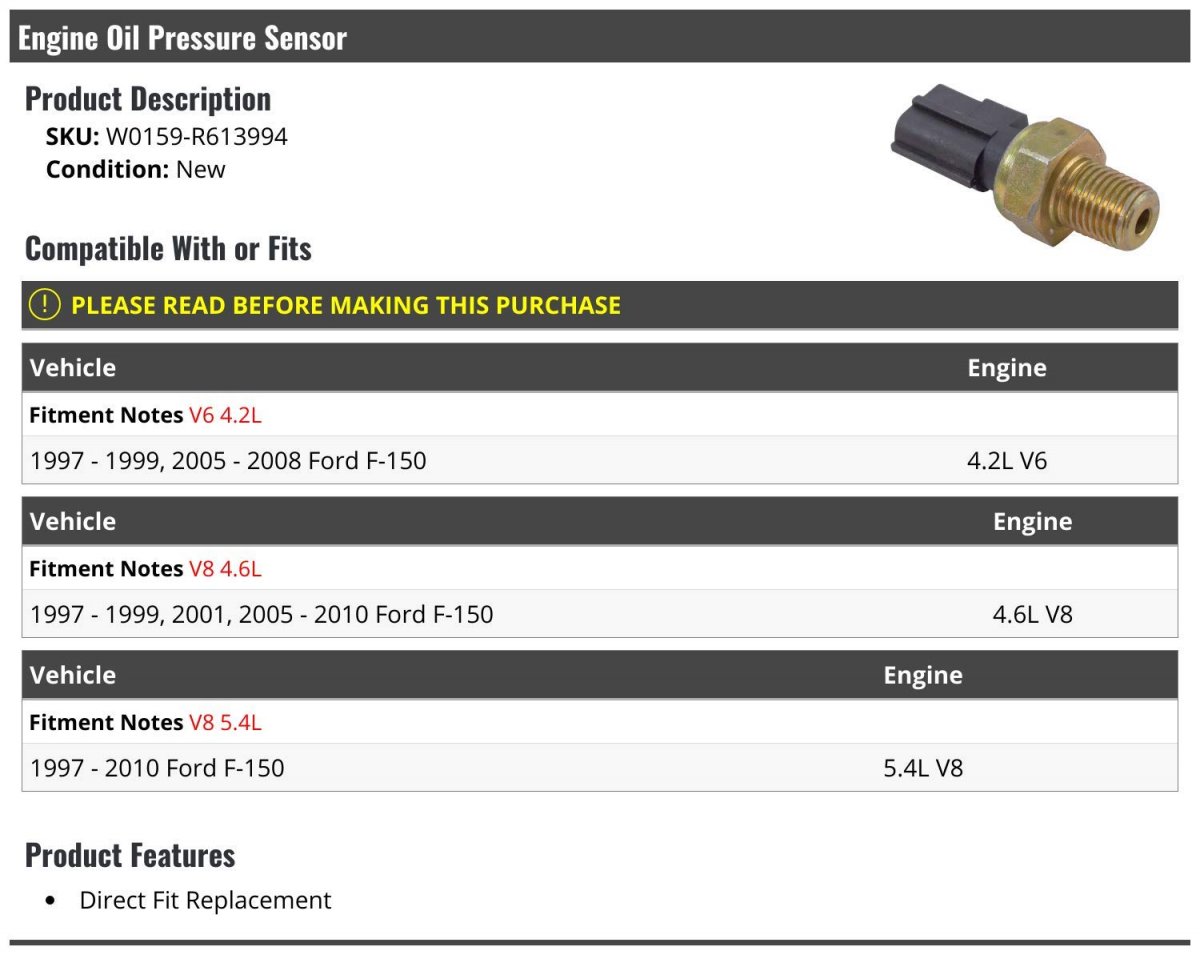
Task: Click the first table's Engine header
Action: (x=1007, y=367)
